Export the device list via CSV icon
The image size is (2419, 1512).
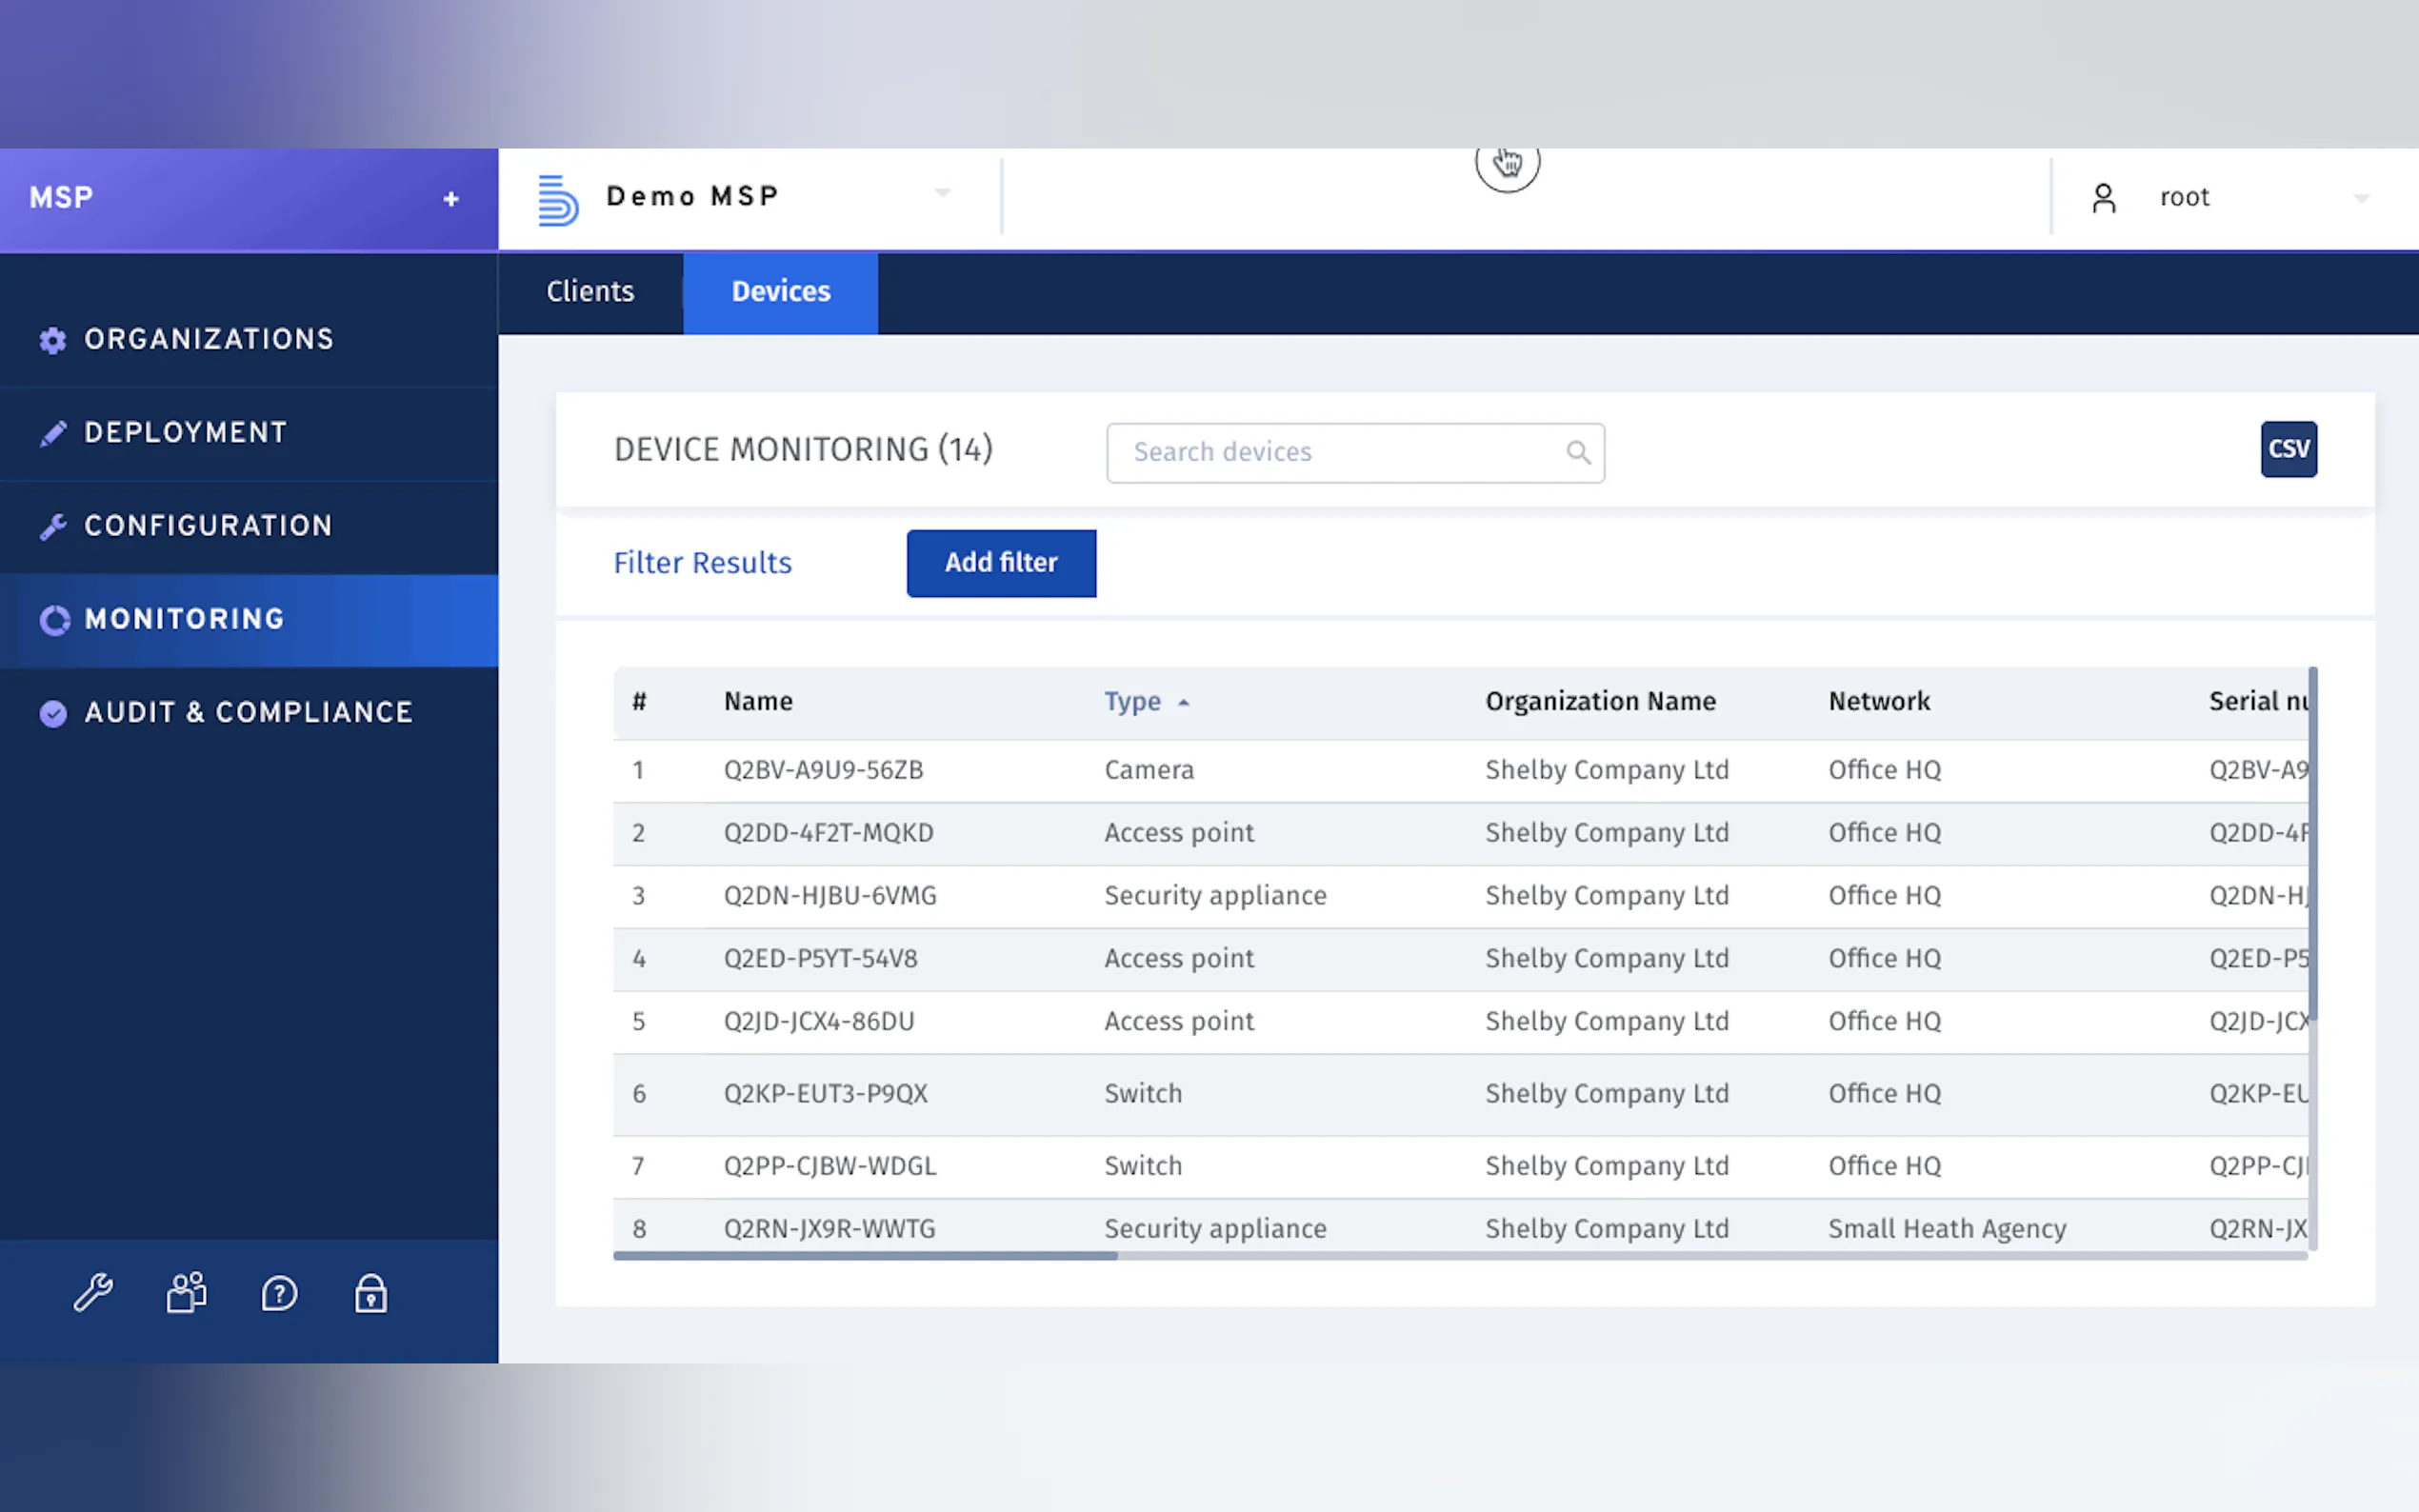tap(2288, 449)
